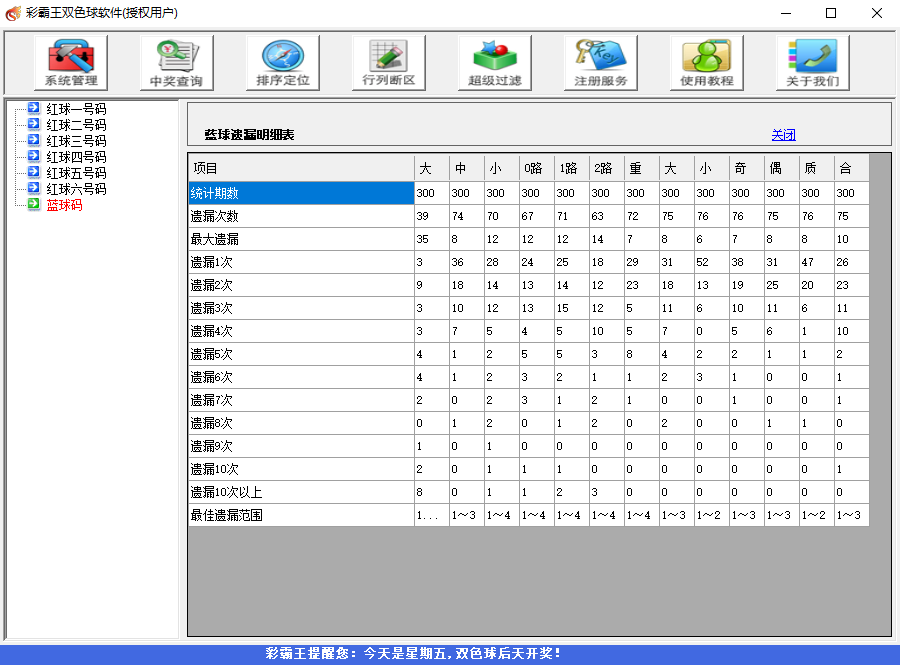The width and height of the screenshot is (900, 665).
Task: Select the 遗漏5次 row label
Action: click(301, 354)
